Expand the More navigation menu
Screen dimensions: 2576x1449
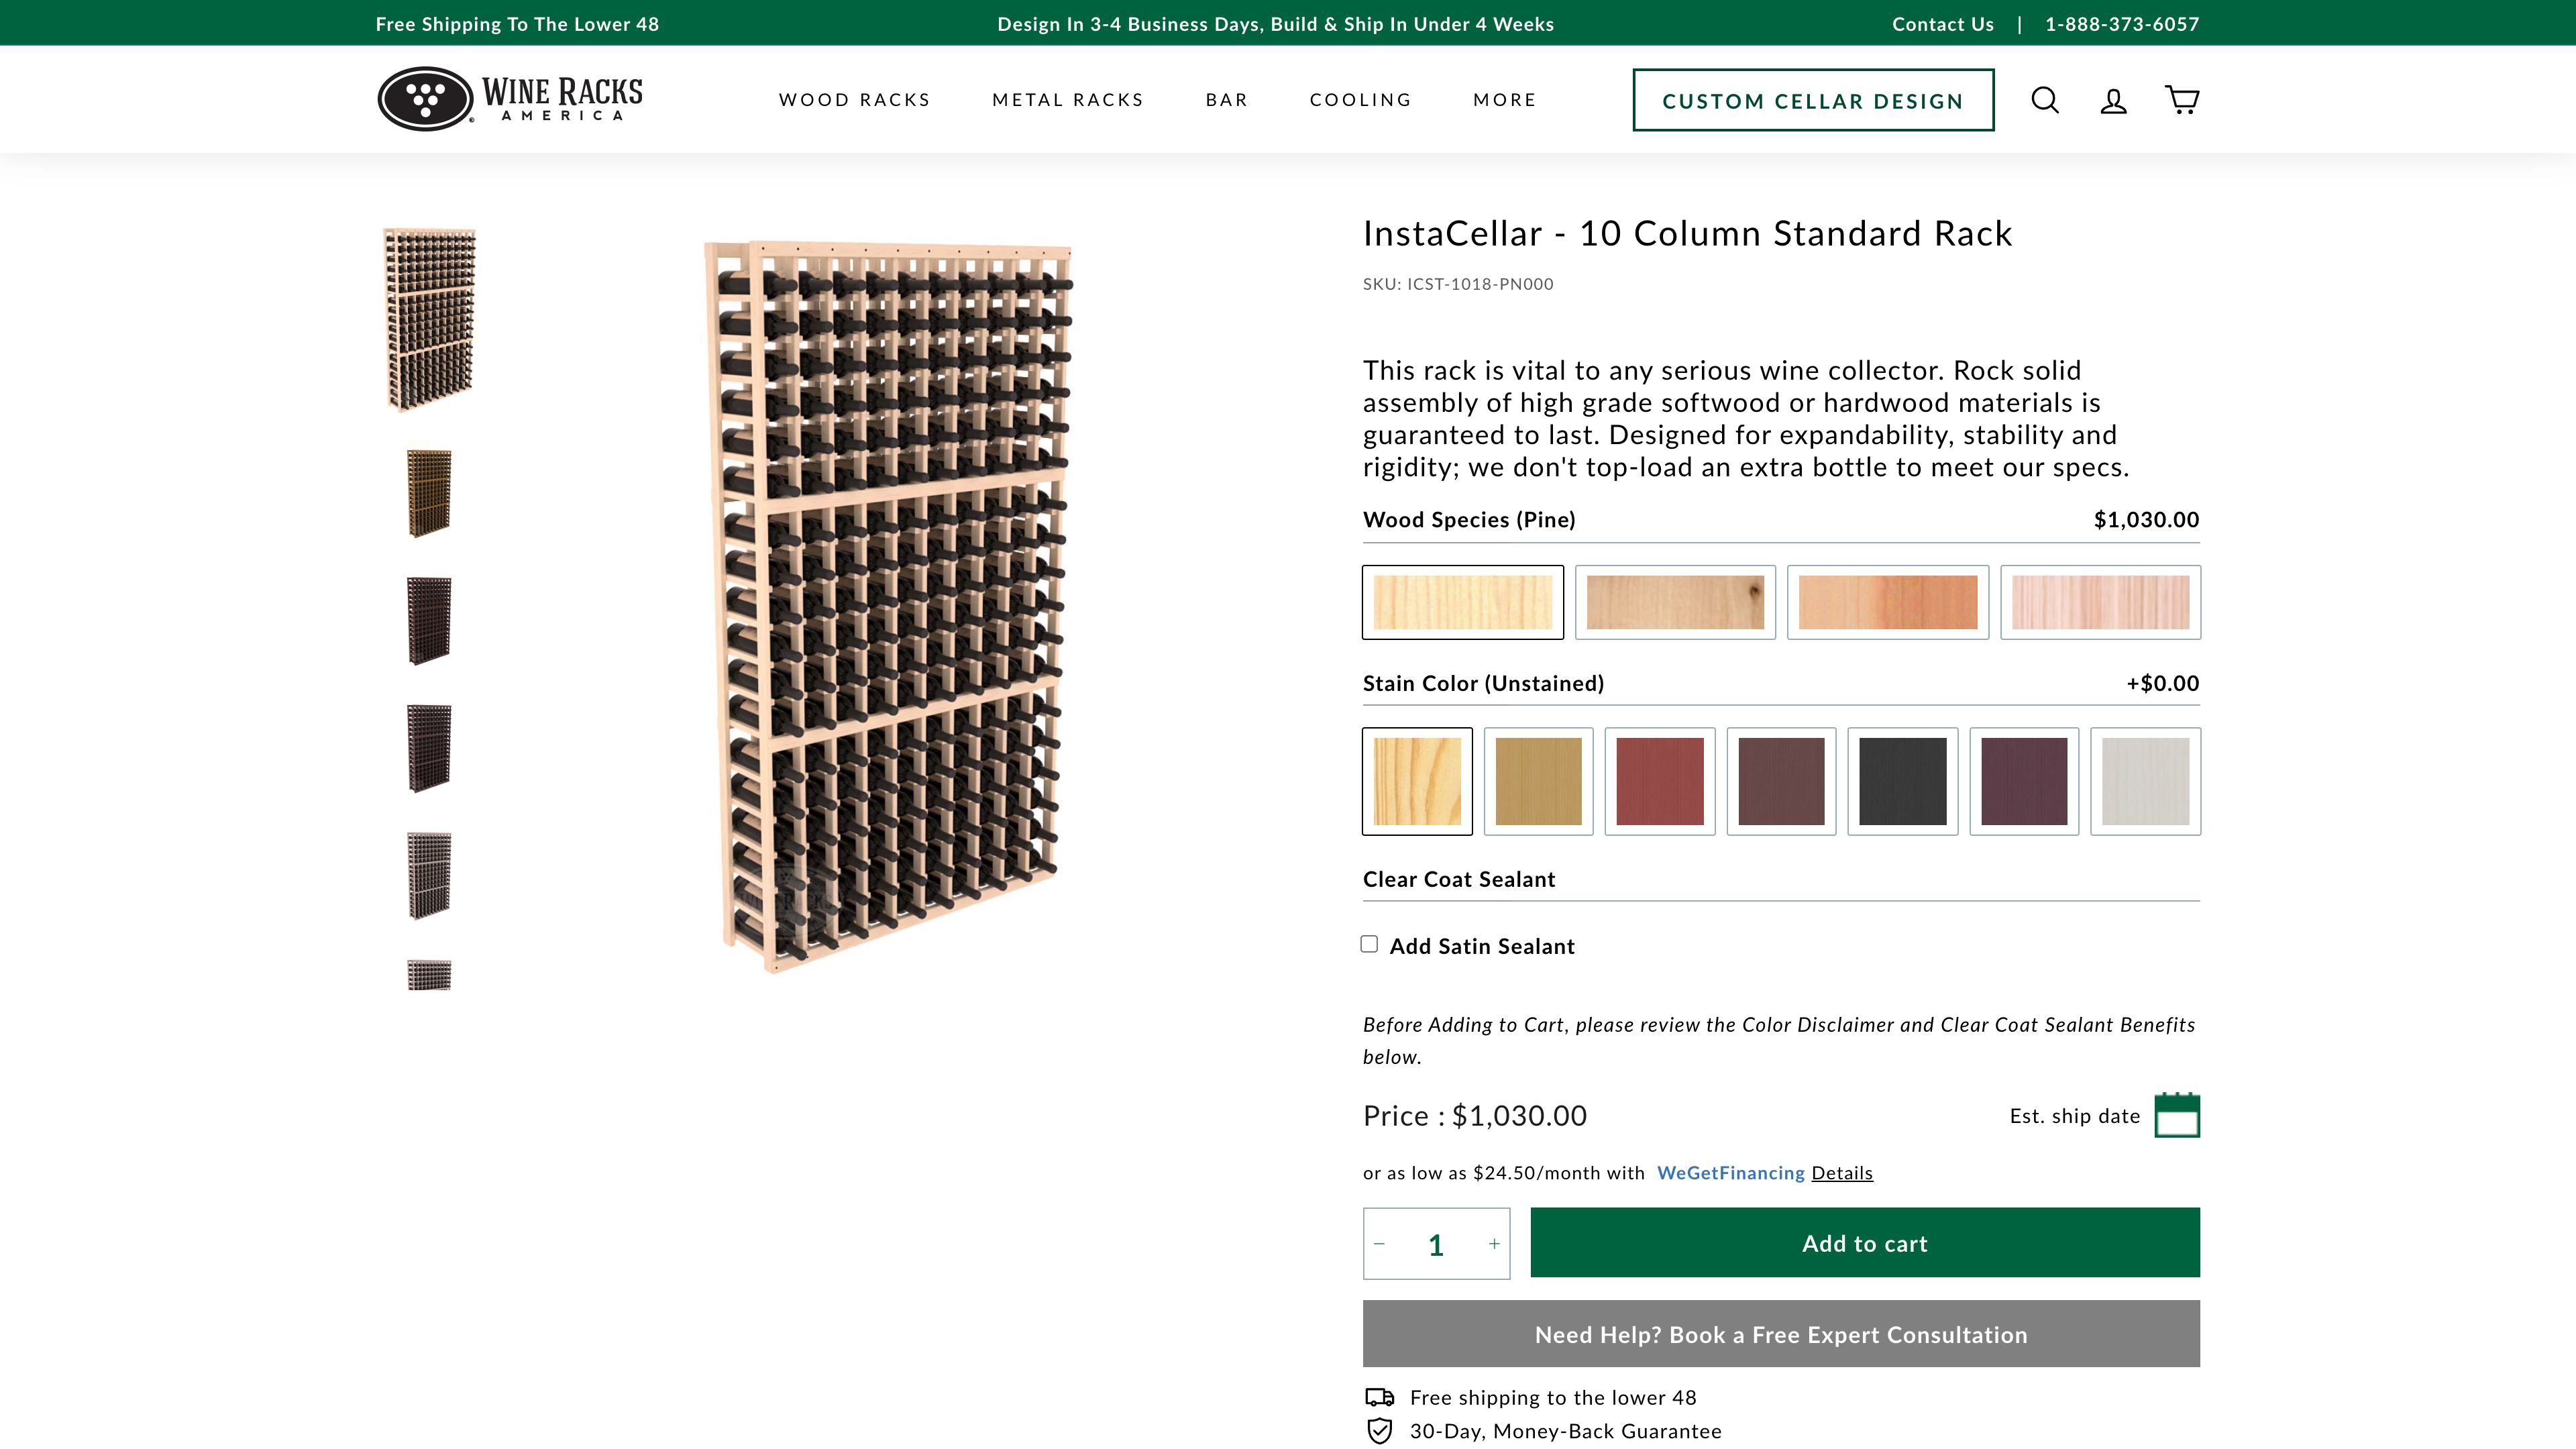pos(1504,99)
